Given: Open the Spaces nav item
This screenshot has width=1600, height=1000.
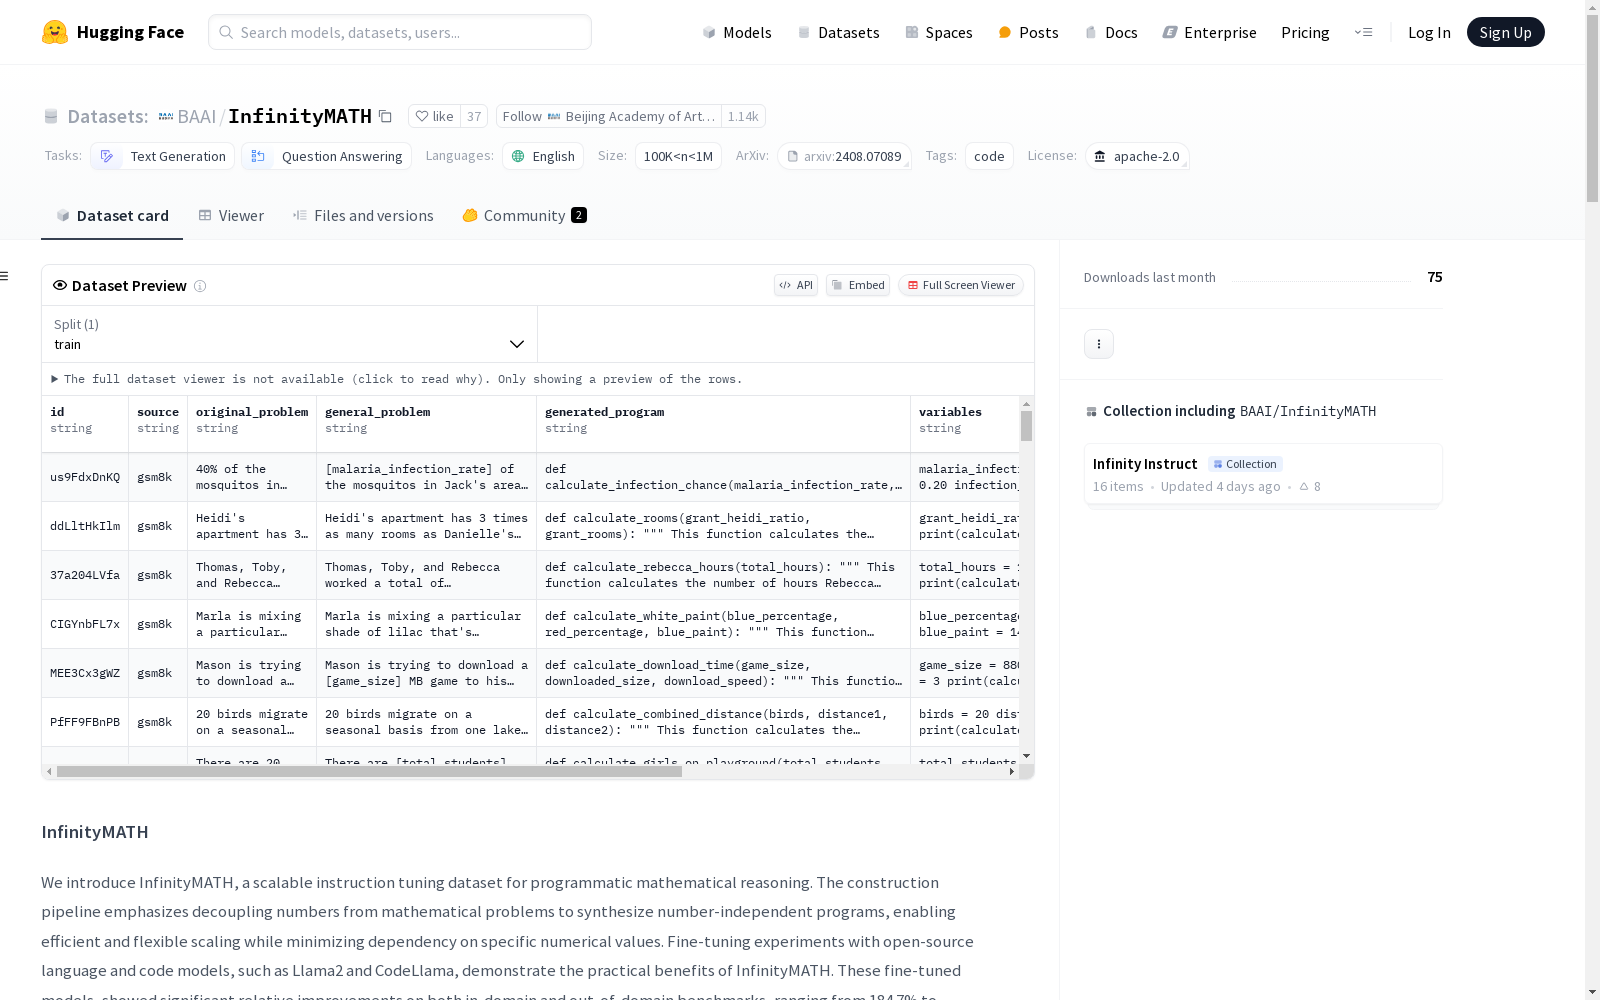Looking at the screenshot, I should pyautogui.click(x=939, y=32).
